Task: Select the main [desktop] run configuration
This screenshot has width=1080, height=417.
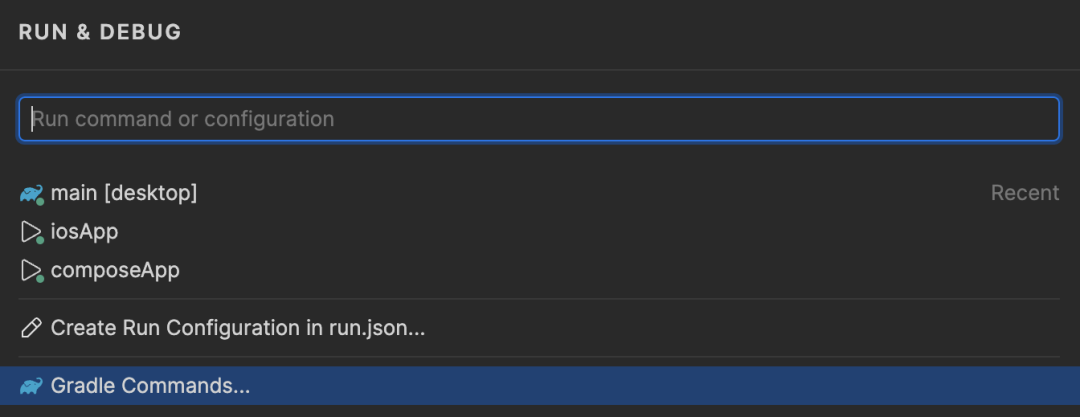Action: click(x=539, y=193)
